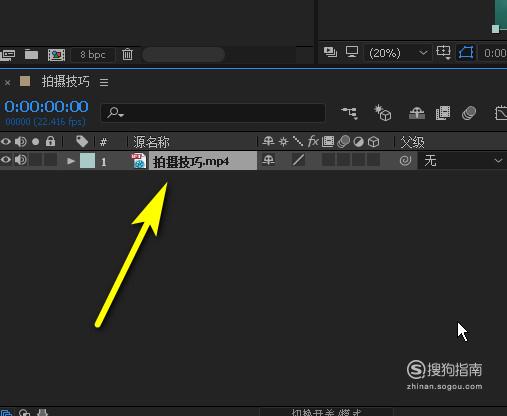Click the primary viewer monitor icon
The width and height of the screenshot is (507, 416).
pos(352,52)
